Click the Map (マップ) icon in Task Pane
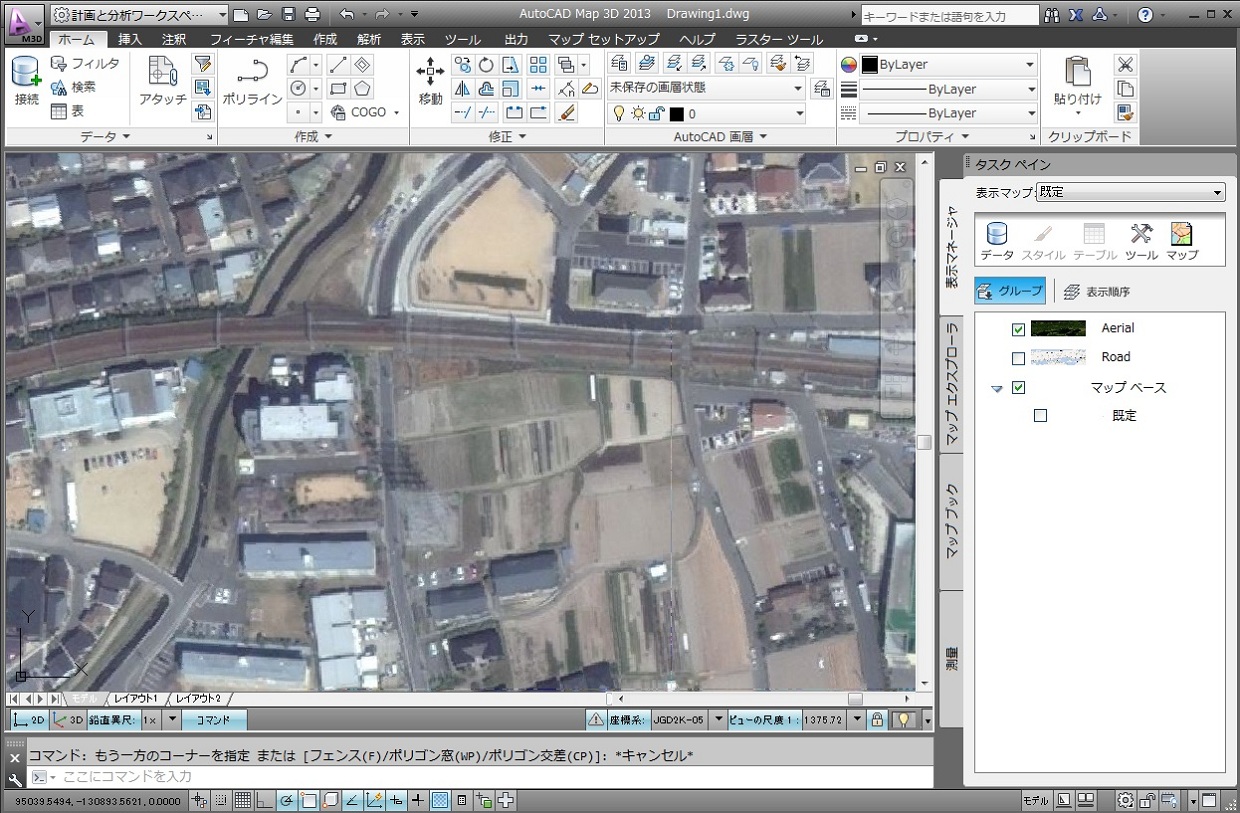This screenshot has height=813, width=1240. [1181, 241]
